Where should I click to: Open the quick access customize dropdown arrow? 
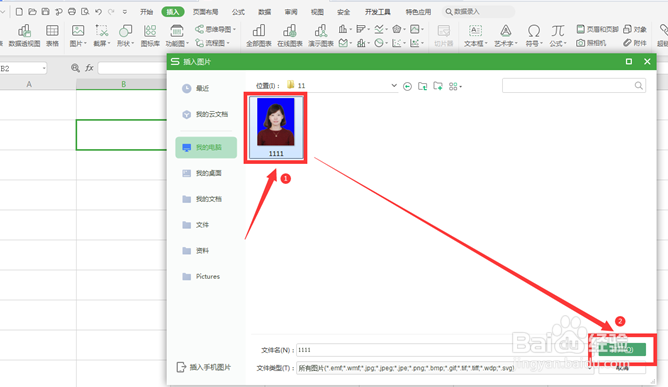124,12
